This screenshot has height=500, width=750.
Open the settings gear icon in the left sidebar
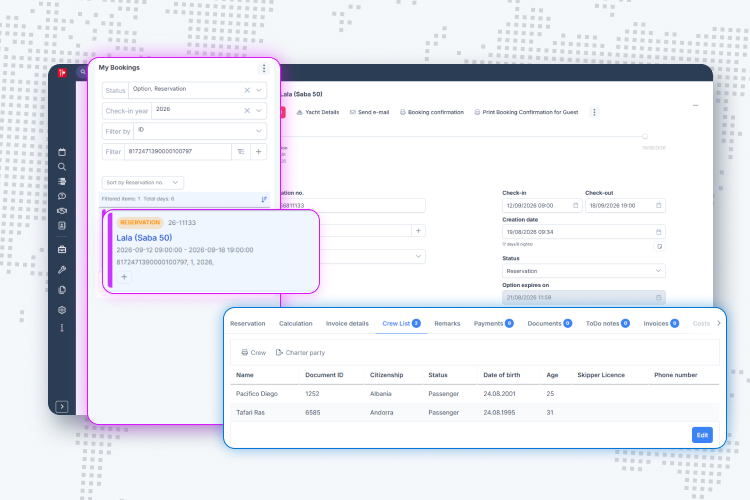coord(62,310)
